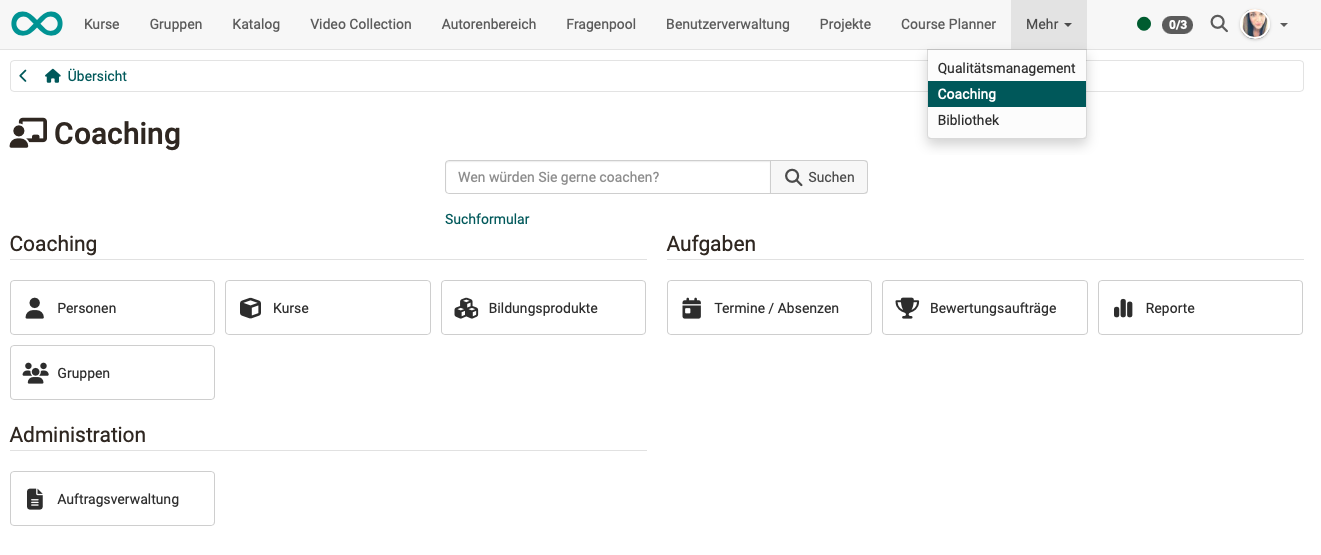Screen dimensions: 1321x555
Task: Click the bar chart Reporte icon
Action: 1123,308
